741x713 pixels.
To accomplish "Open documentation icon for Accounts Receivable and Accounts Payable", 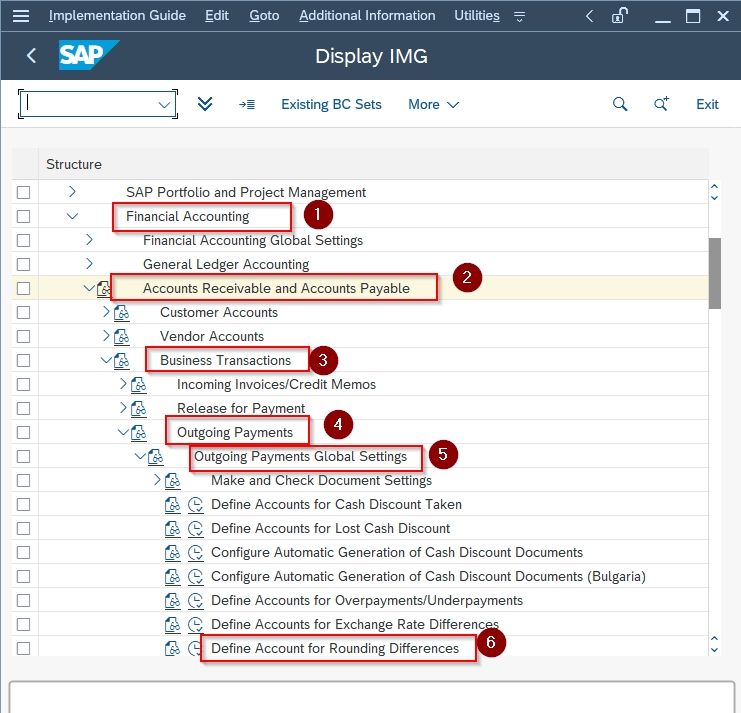I will click(x=103, y=289).
